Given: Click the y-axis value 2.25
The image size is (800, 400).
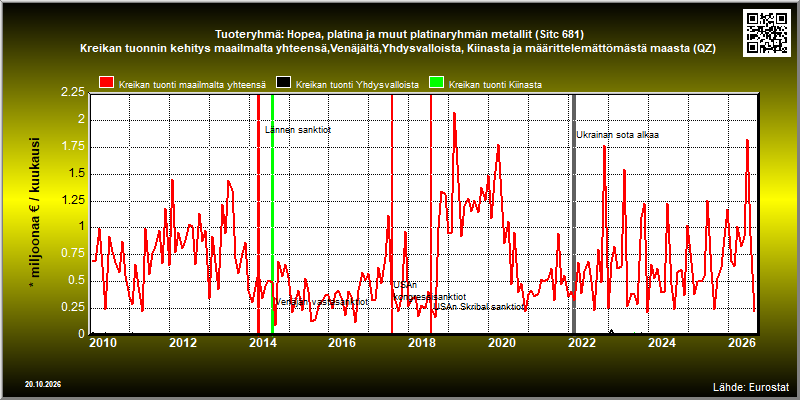Looking at the screenshot, I should 72,92.
